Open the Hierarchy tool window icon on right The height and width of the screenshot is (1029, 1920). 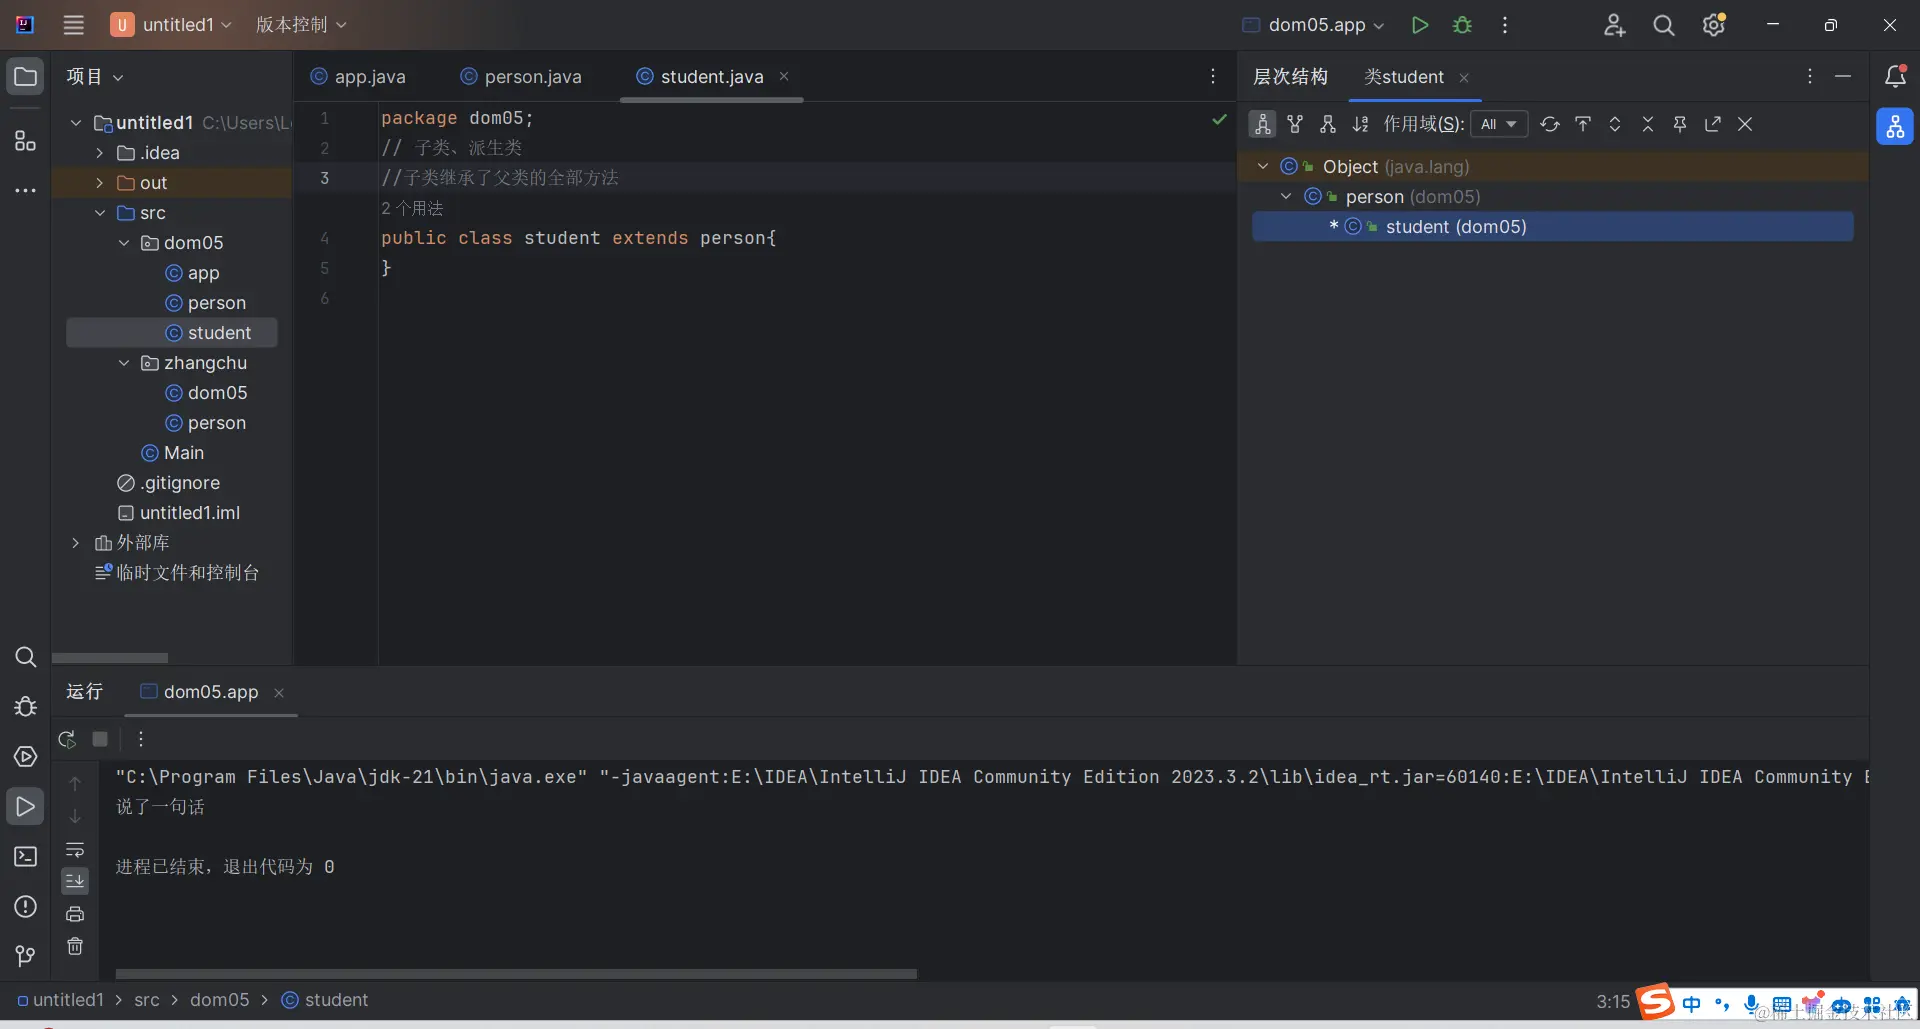point(1895,127)
